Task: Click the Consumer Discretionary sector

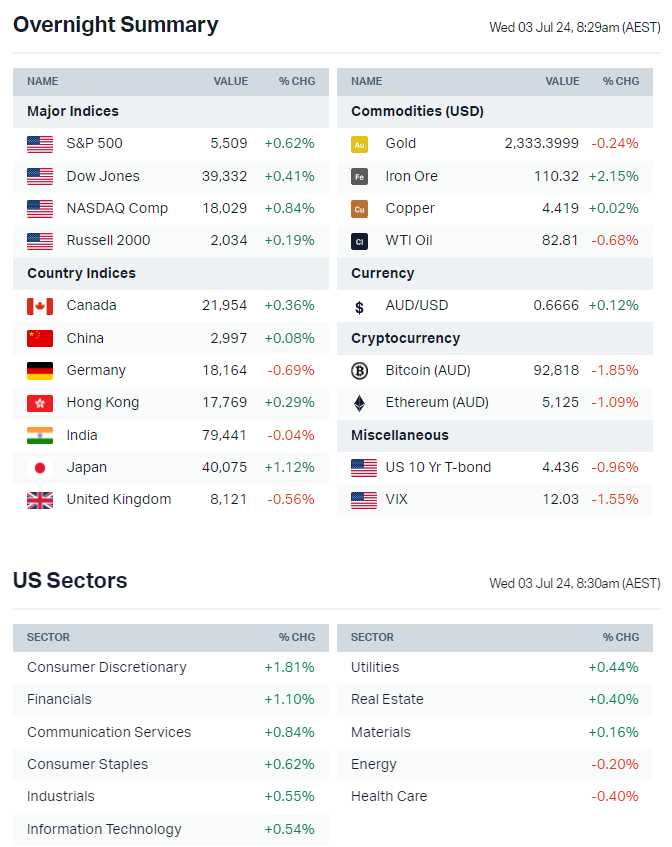Action: pos(106,667)
